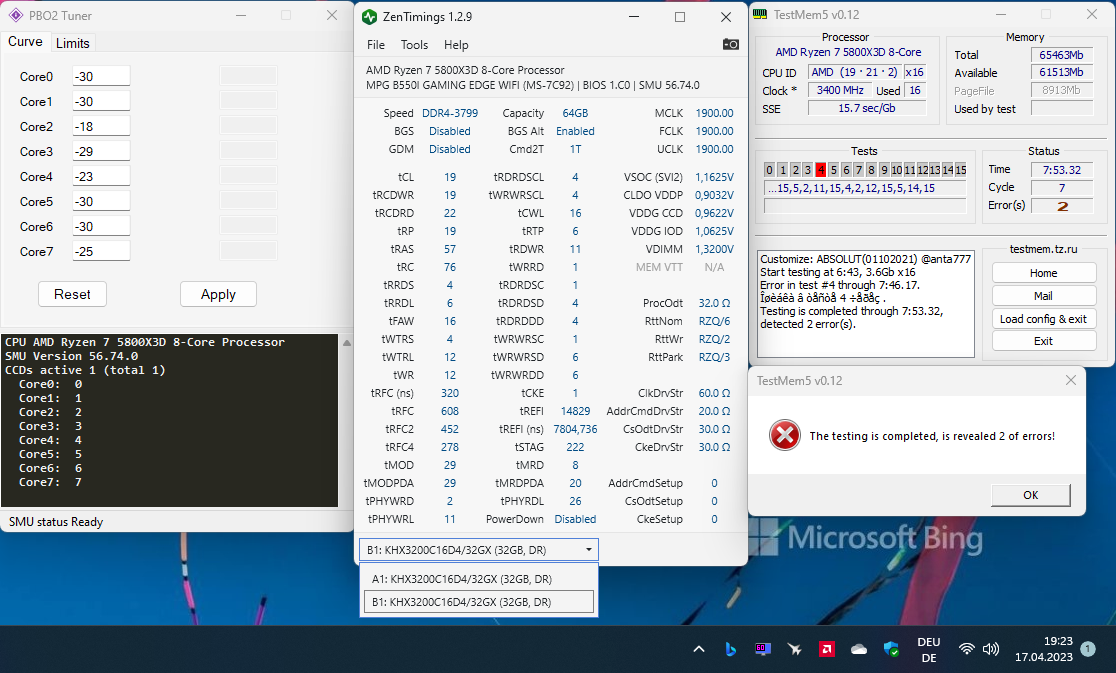
Task: Open Windows Security shield tray icon
Action: (891, 649)
